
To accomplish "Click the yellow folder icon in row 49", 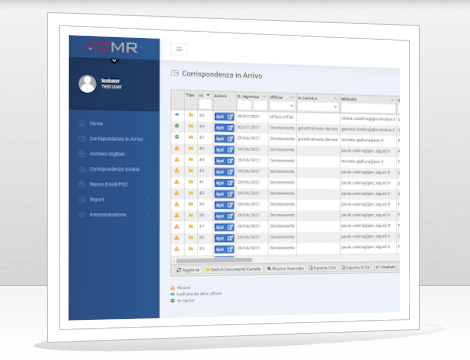I will 191,126.
